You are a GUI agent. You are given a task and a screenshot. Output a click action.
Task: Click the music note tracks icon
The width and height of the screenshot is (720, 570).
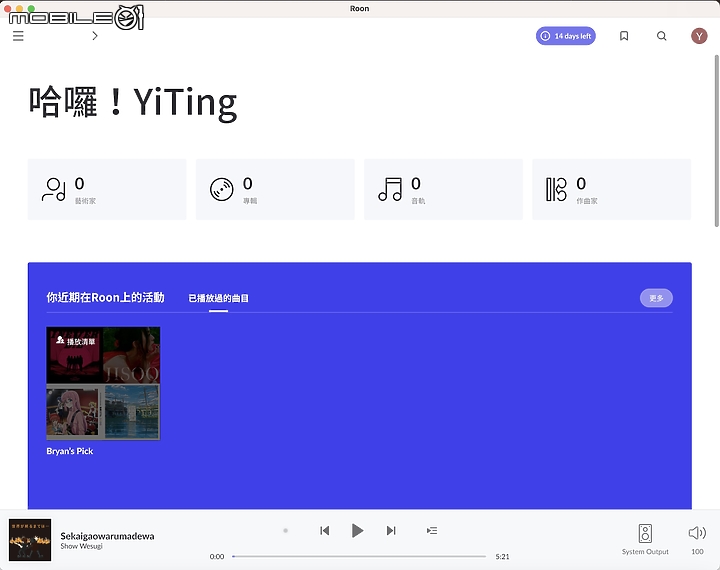tap(390, 189)
